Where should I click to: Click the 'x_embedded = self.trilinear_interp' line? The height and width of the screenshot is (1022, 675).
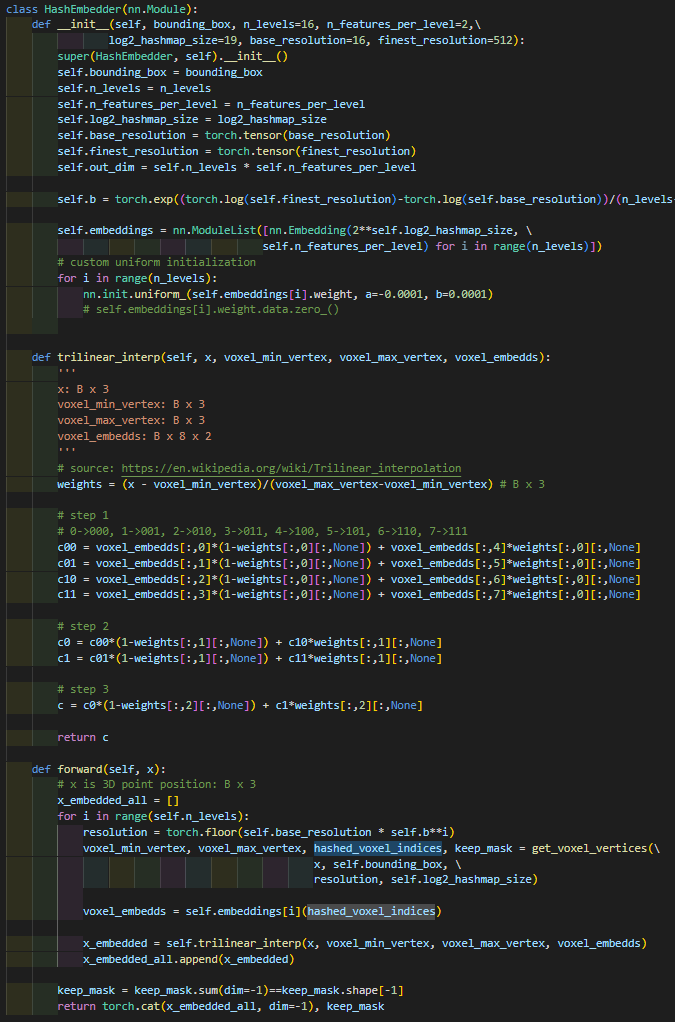(366, 943)
